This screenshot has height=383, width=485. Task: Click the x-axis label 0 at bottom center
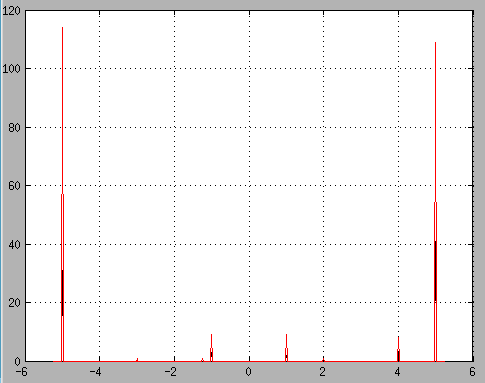248,372
